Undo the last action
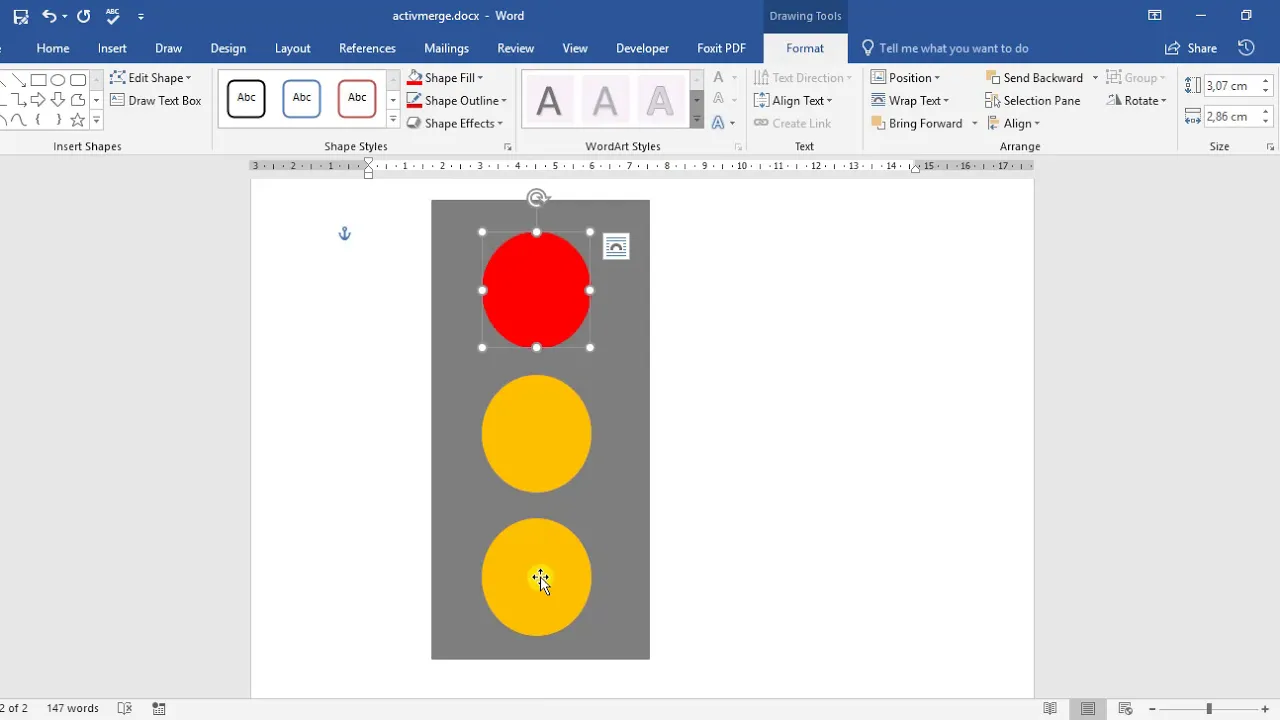This screenshot has height=720, width=1280. pyautogui.click(x=49, y=16)
